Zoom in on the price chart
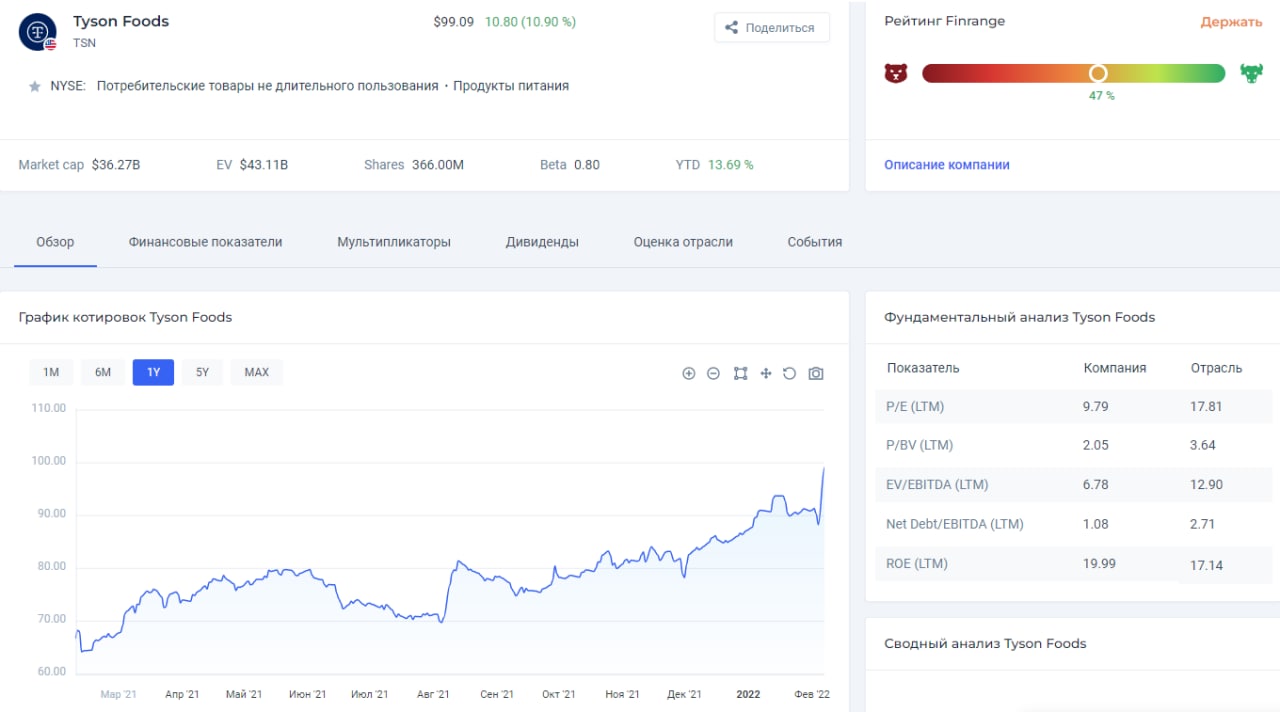 pos(688,374)
